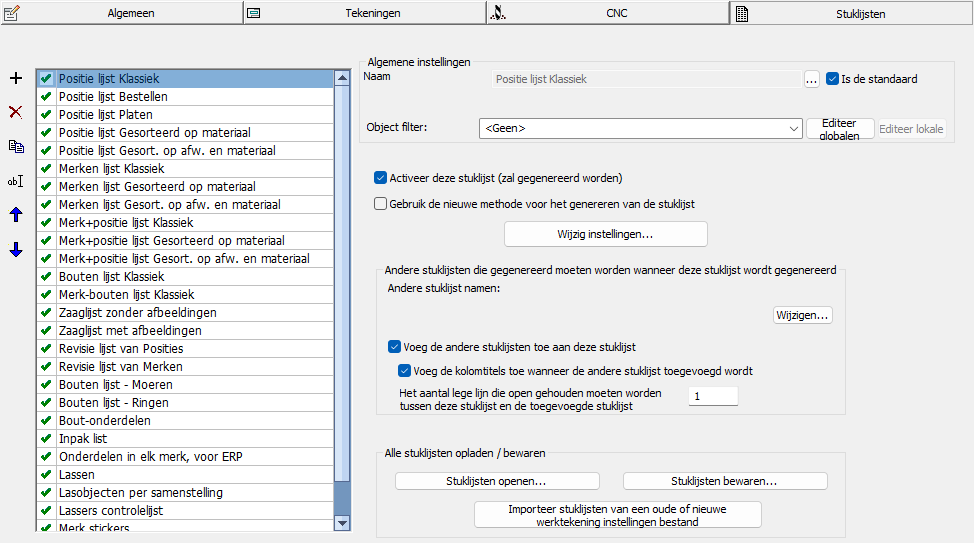Viewport: 974px width, 543px height.
Task: Click the red X delete icon
Action: 15,112
